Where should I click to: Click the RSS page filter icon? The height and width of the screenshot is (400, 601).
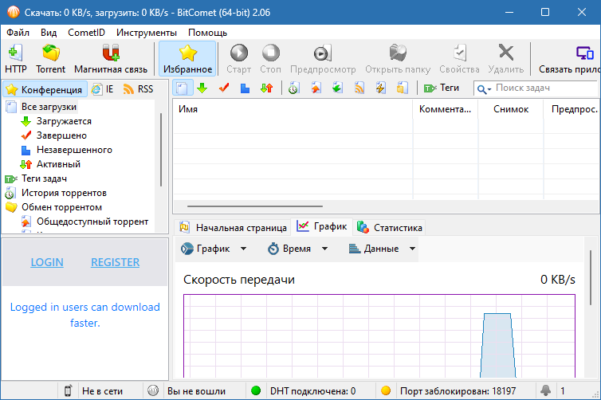[359, 88]
